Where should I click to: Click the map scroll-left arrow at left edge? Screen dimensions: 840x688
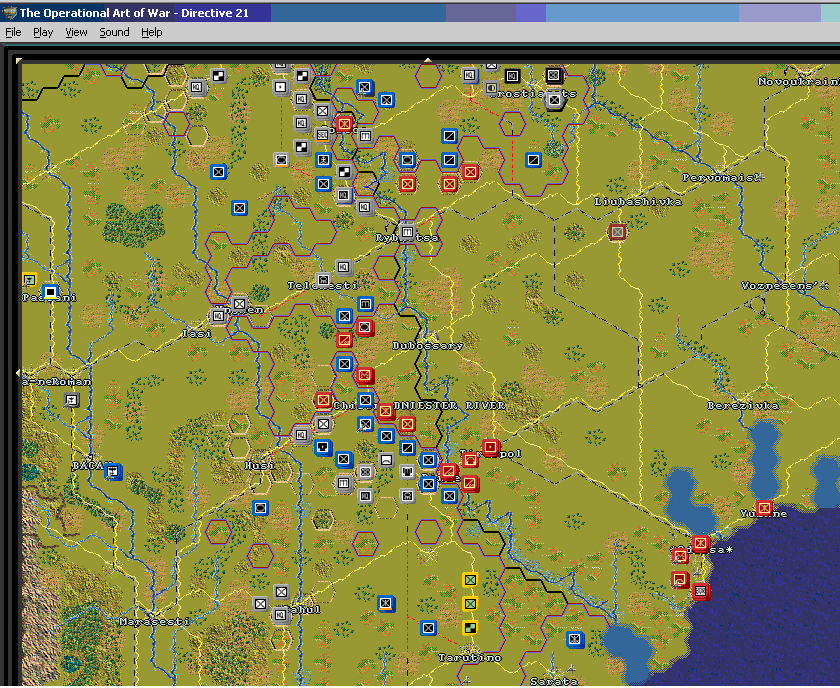pos(18,372)
